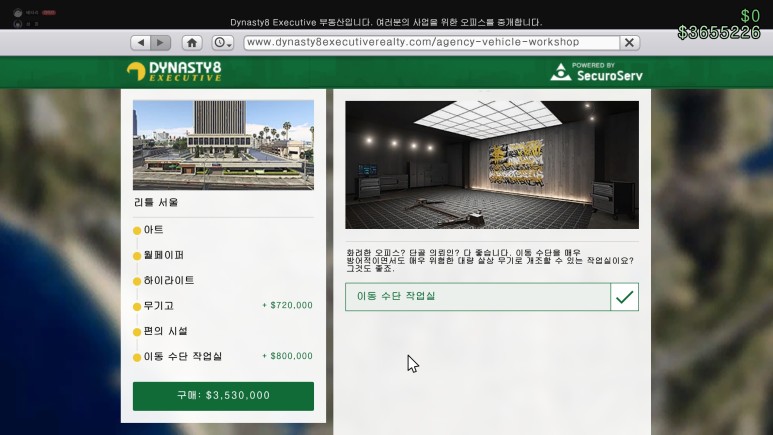The height and width of the screenshot is (435, 773).
Task: Open the Little Seoul building photo
Action: point(223,145)
